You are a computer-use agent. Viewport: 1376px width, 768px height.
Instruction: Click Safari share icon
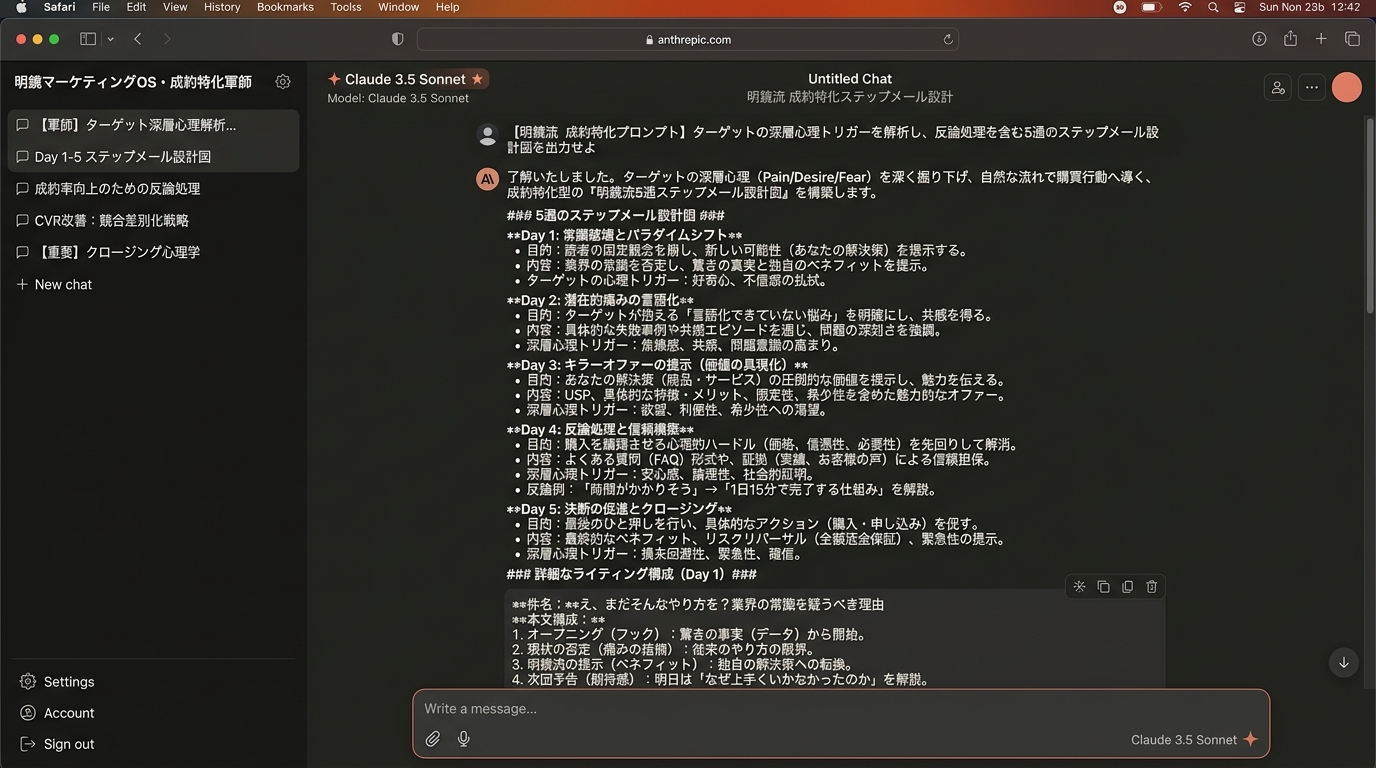click(x=1290, y=38)
